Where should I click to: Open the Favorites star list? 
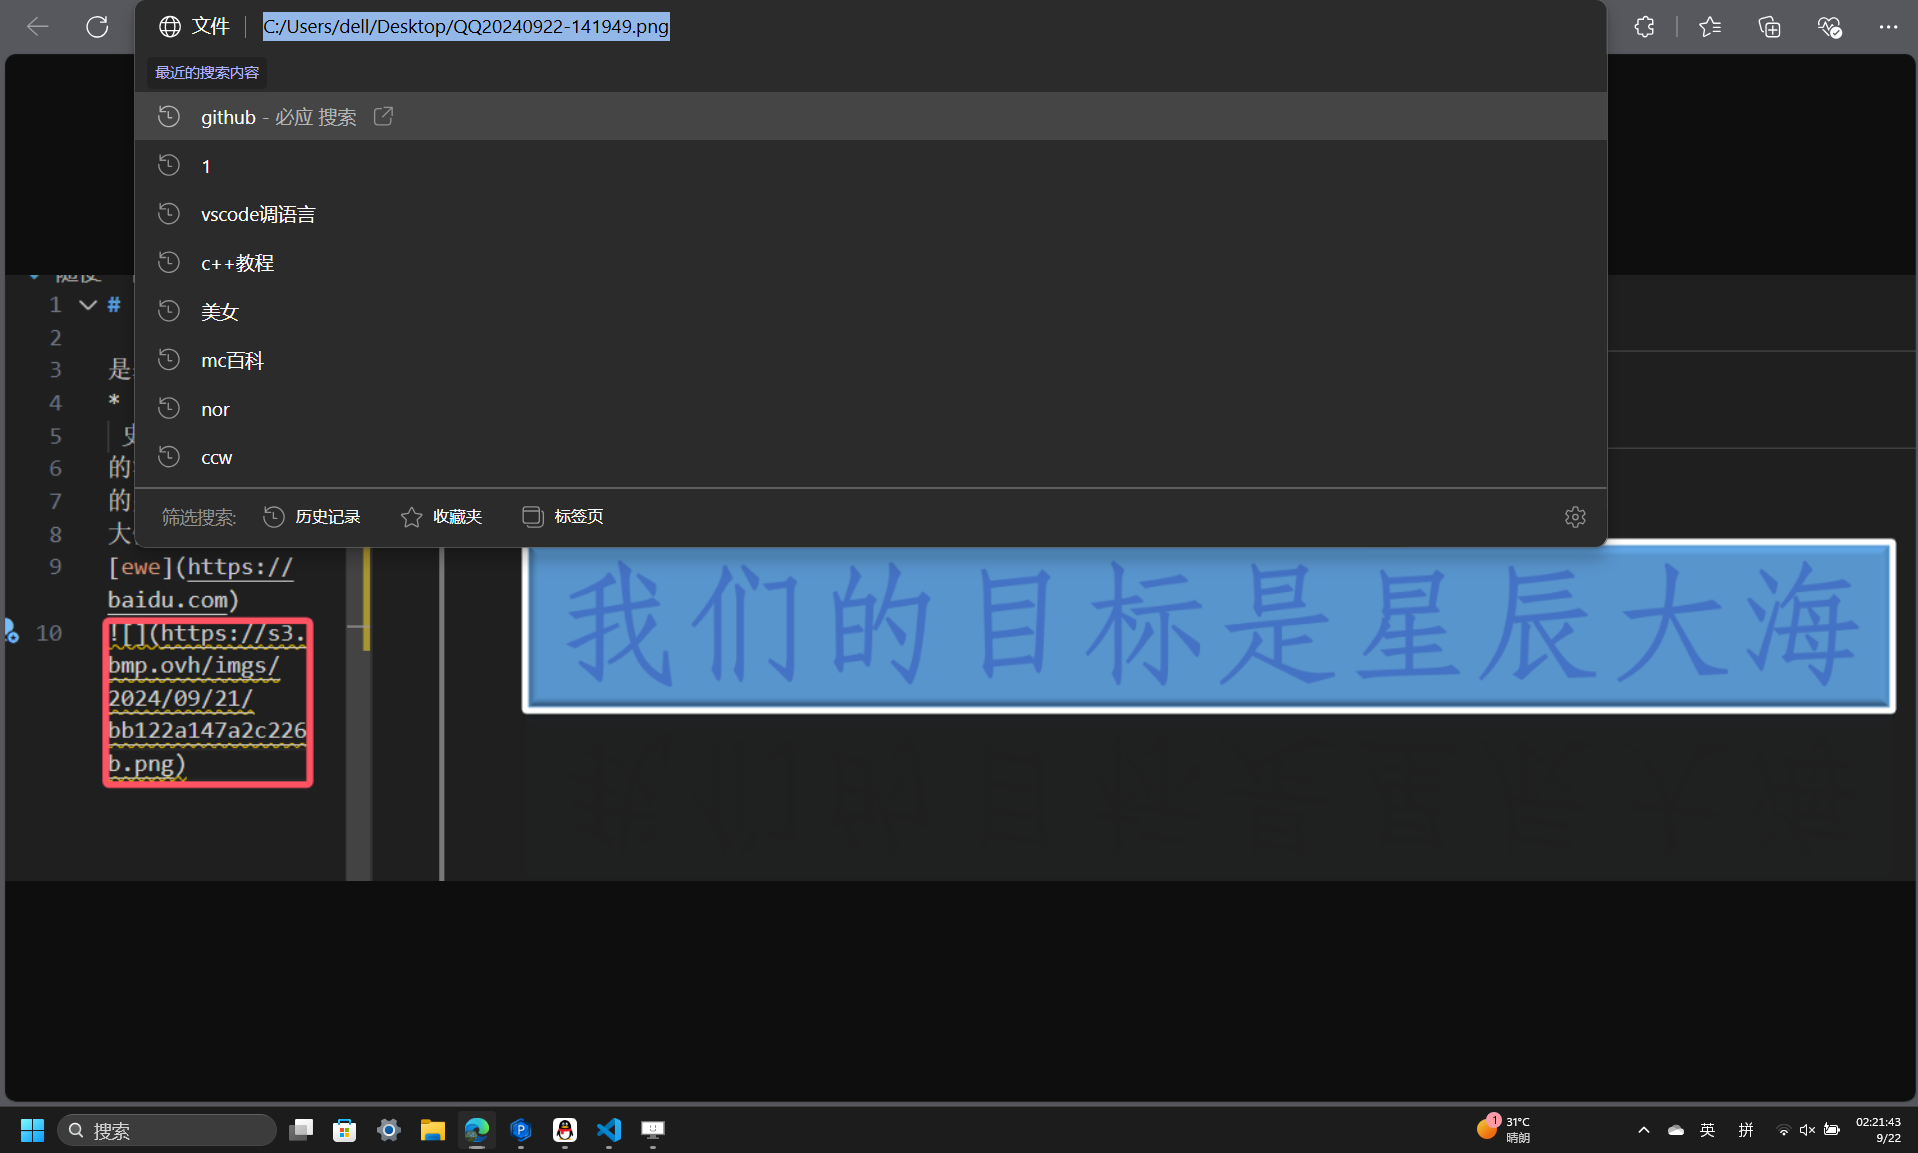[1710, 27]
